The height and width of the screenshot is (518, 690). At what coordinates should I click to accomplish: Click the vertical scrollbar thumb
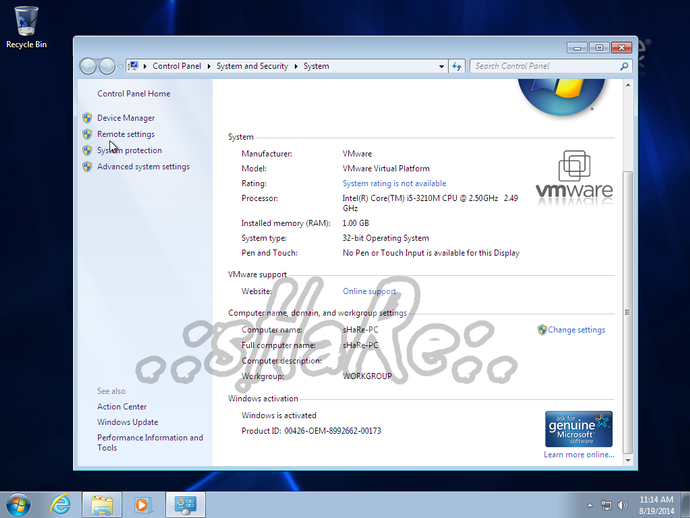[628, 312]
